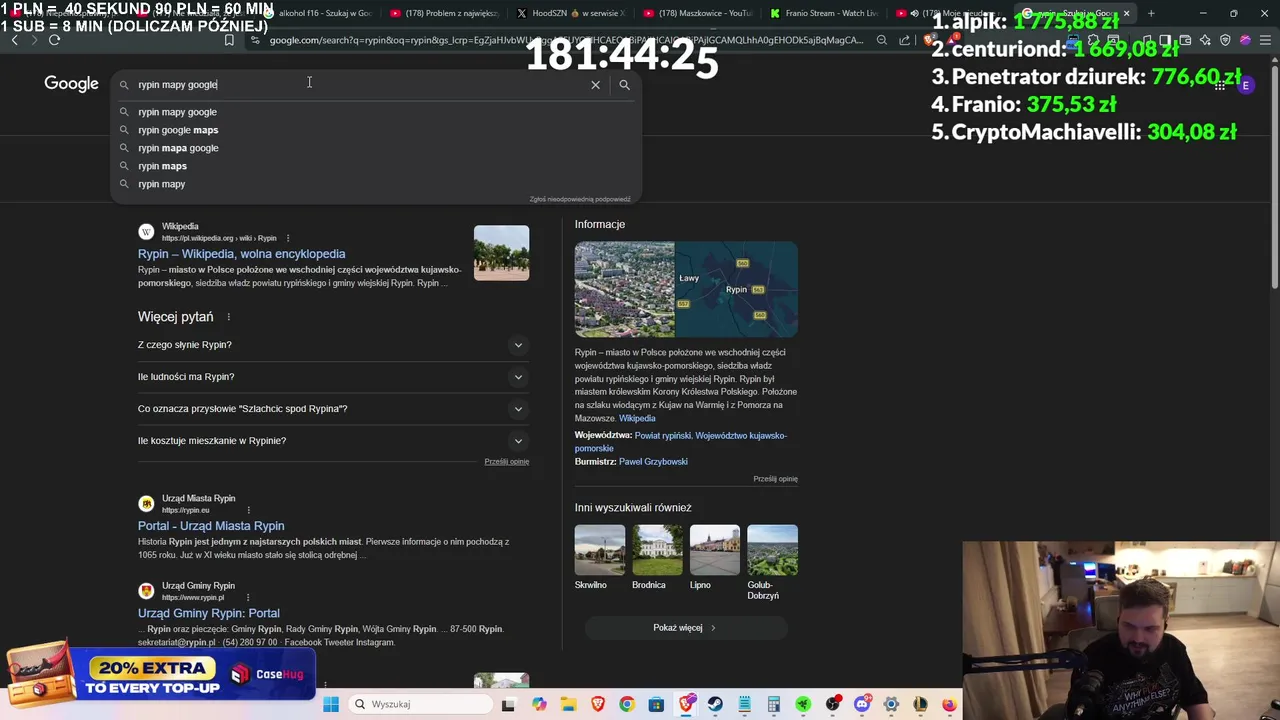This screenshot has width=1280, height=720.
Task: Click the browser reload button
Action: click(x=54, y=40)
